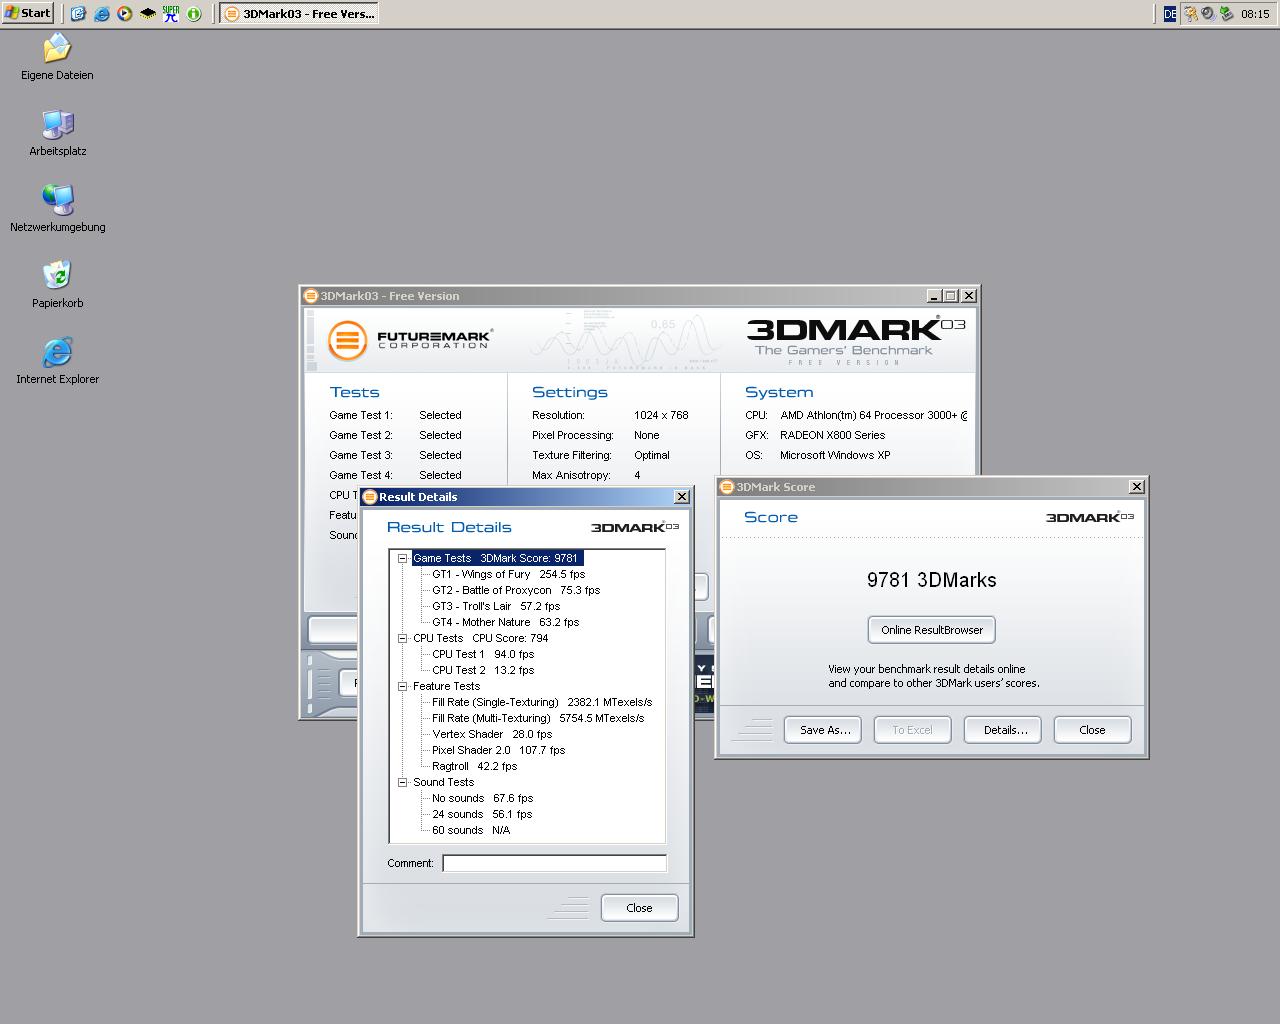Image resolution: width=1280 pixels, height=1024 pixels.
Task: Collapse the Feature Tests tree node
Action: 402,686
